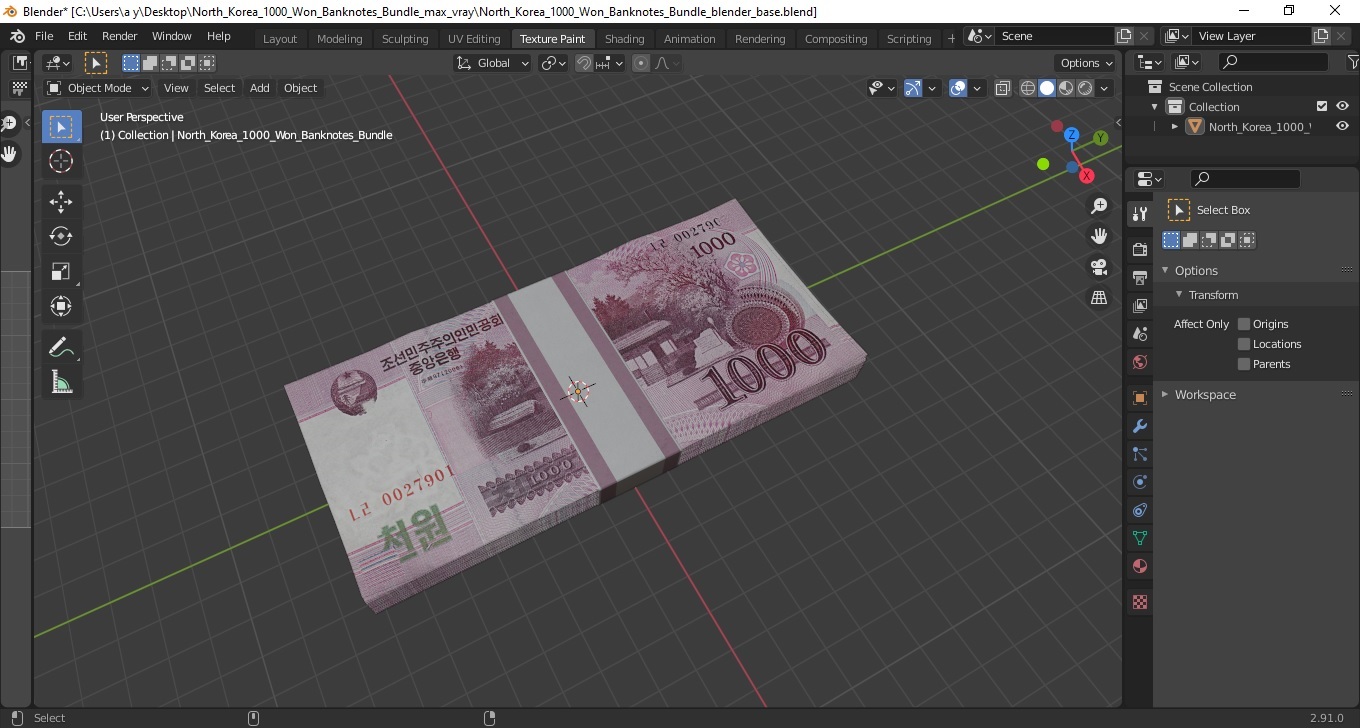Collapse the Transform subpanel
1360x728 pixels.
point(1179,295)
